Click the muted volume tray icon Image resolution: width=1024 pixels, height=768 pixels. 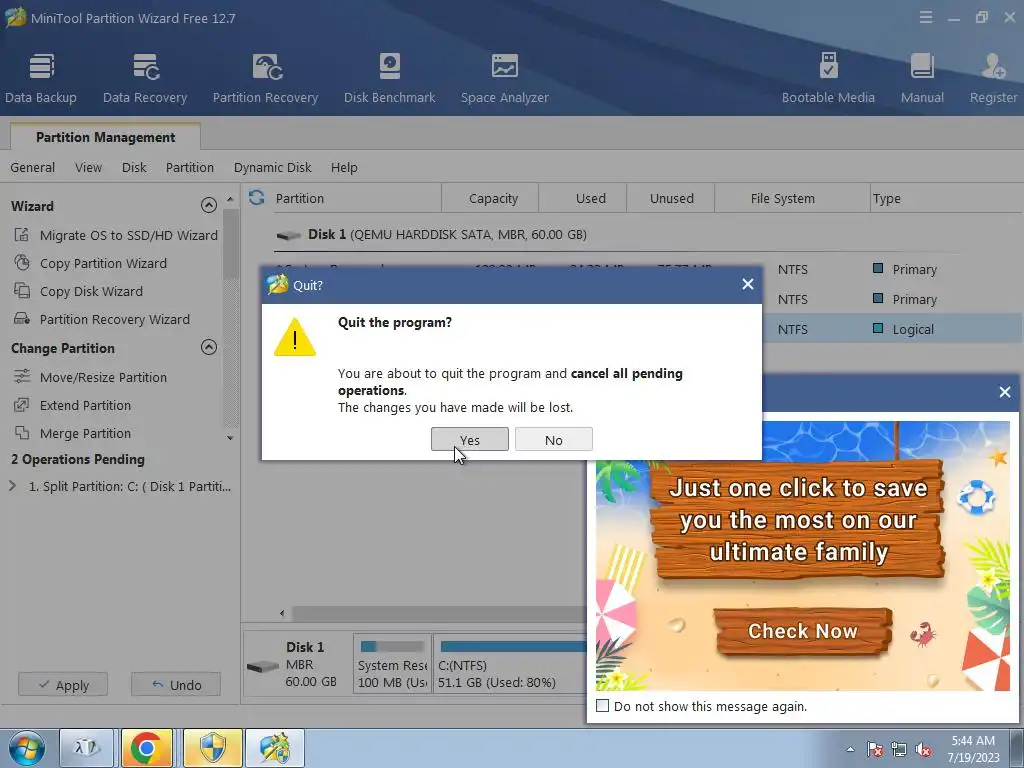point(923,749)
